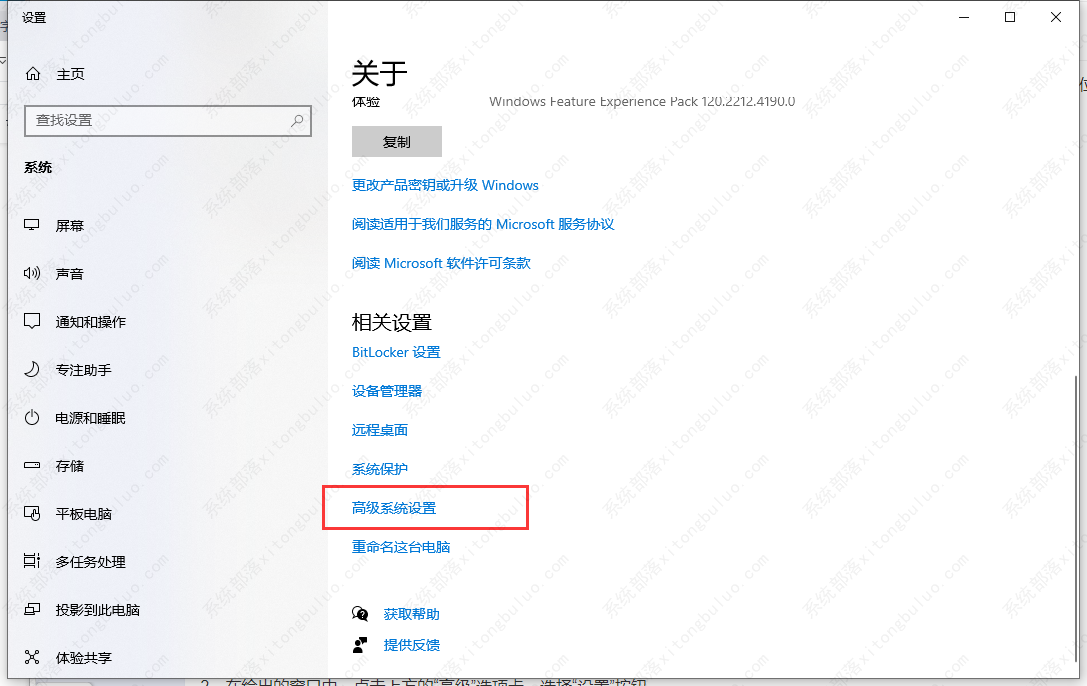Click the 相关设置 heading
Screen dimensions: 1087x686
(x=392, y=322)
